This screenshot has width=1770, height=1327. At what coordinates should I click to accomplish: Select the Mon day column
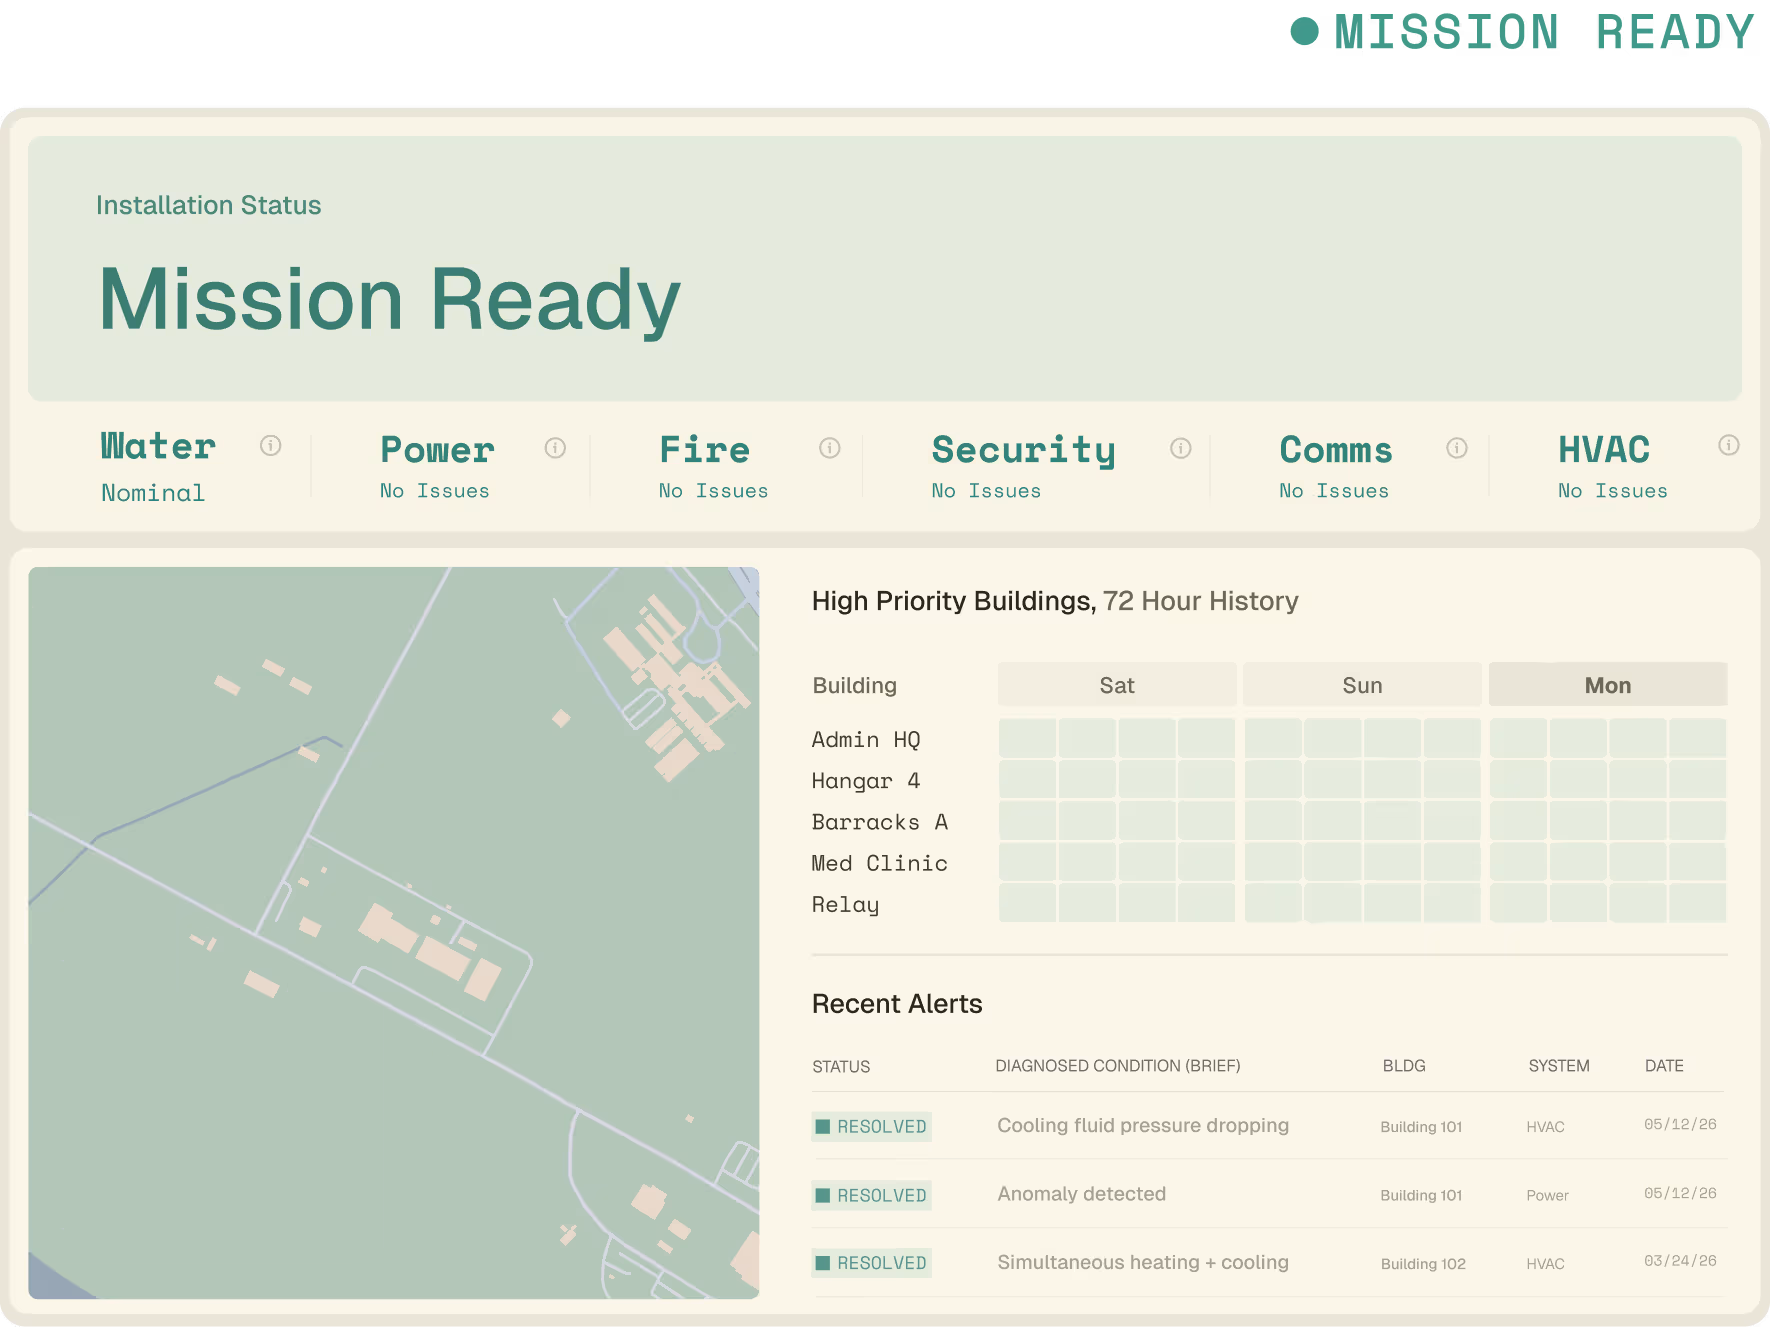coord(1607,685)
